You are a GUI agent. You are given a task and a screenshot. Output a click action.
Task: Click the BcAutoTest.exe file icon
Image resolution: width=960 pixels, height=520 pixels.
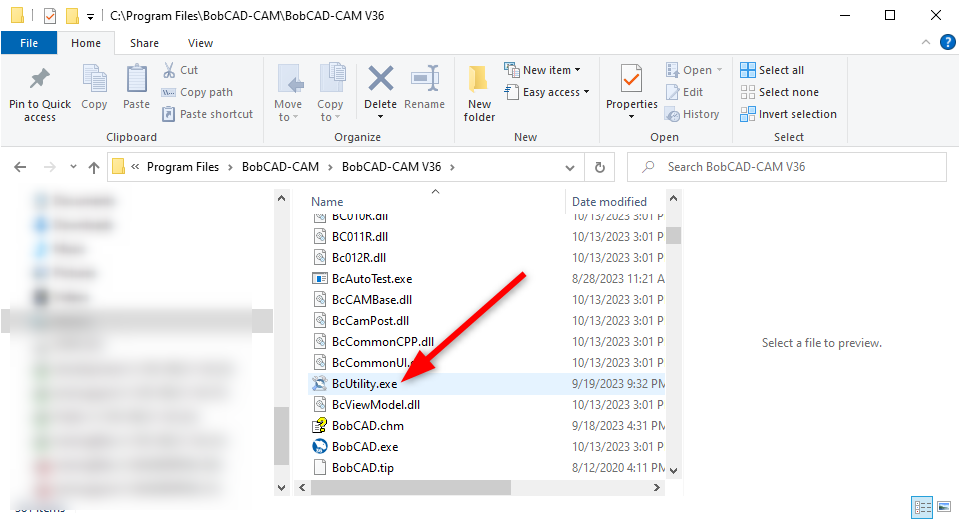click(320, 279)
